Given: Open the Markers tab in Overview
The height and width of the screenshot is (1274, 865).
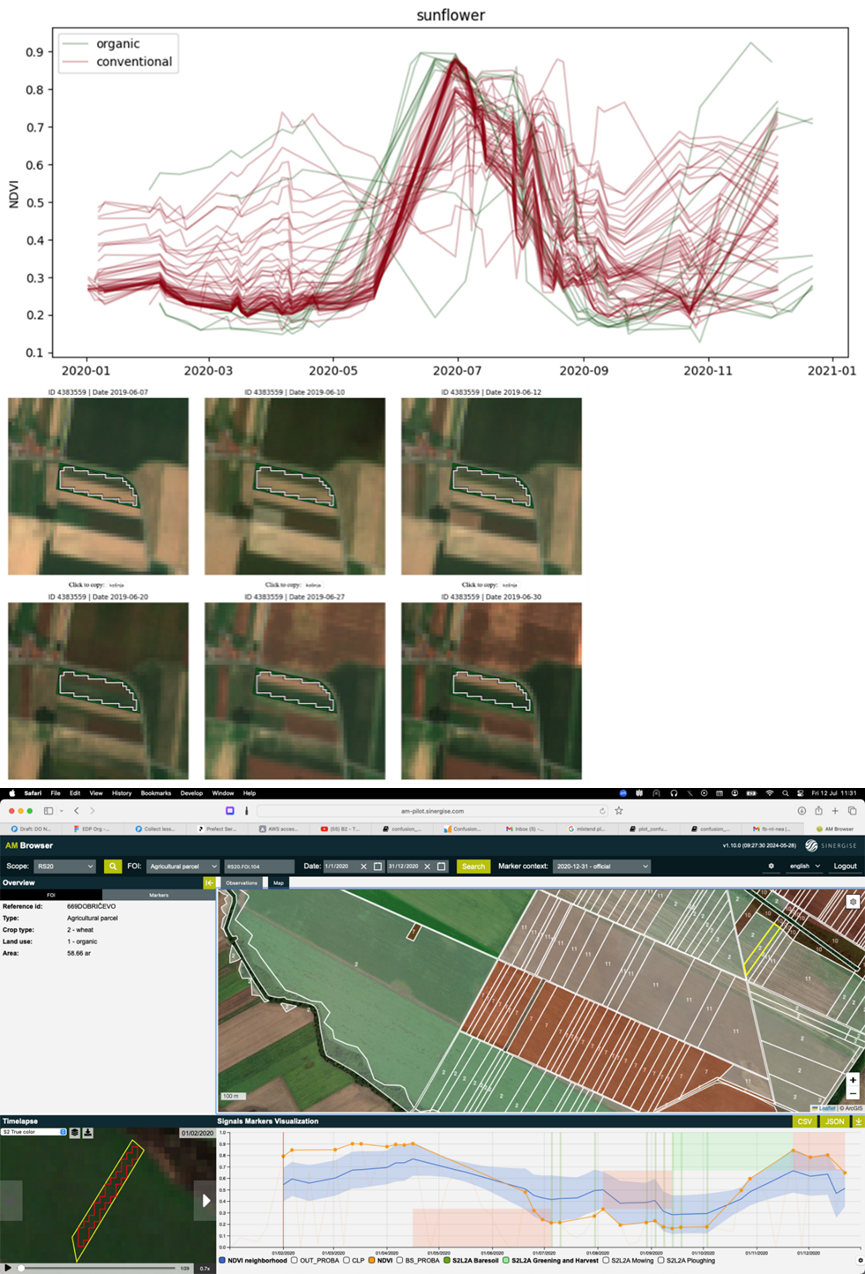Looking at the screenshot, I should [x=157, y=896].
